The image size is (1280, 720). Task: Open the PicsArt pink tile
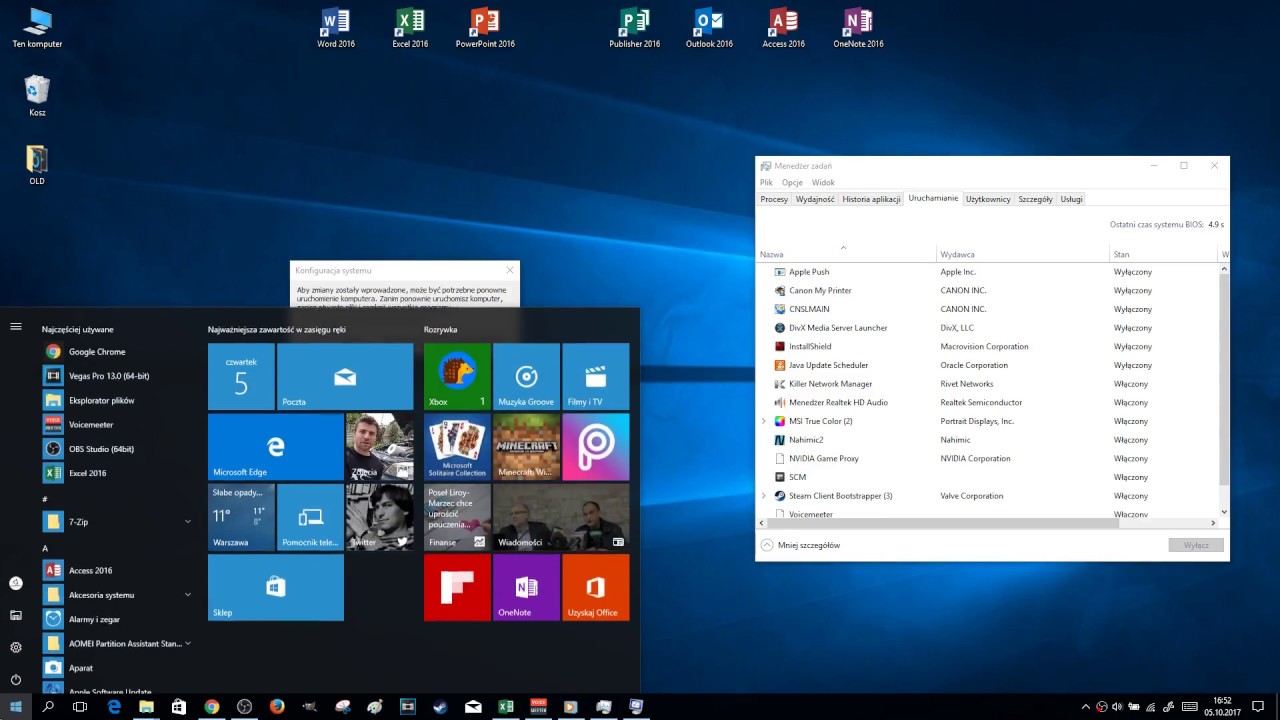[596, 447]
